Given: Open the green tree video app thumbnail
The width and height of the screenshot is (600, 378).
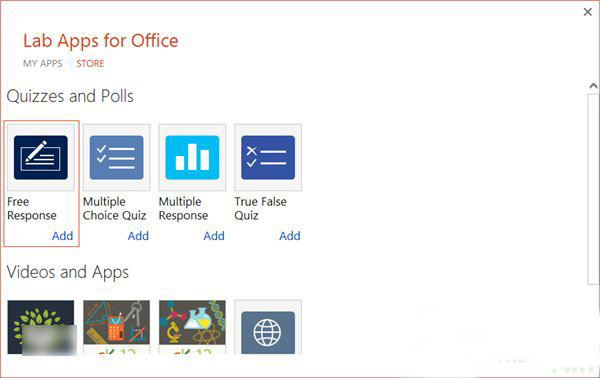Looking at the screenshot, I should [41, 327].
